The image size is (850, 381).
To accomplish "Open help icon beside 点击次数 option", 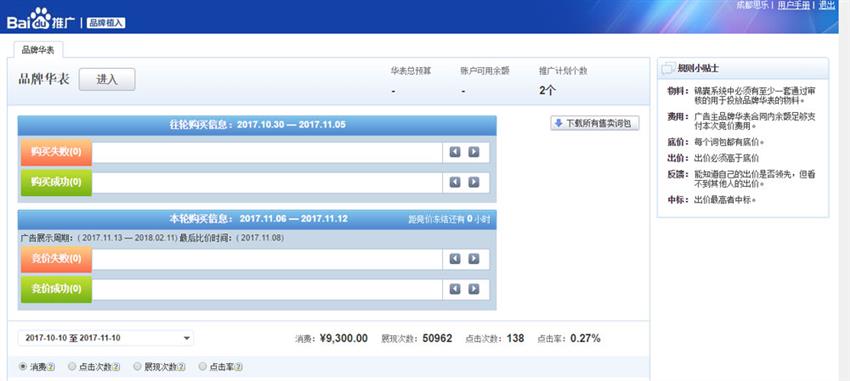I will (x=116, y=367).
